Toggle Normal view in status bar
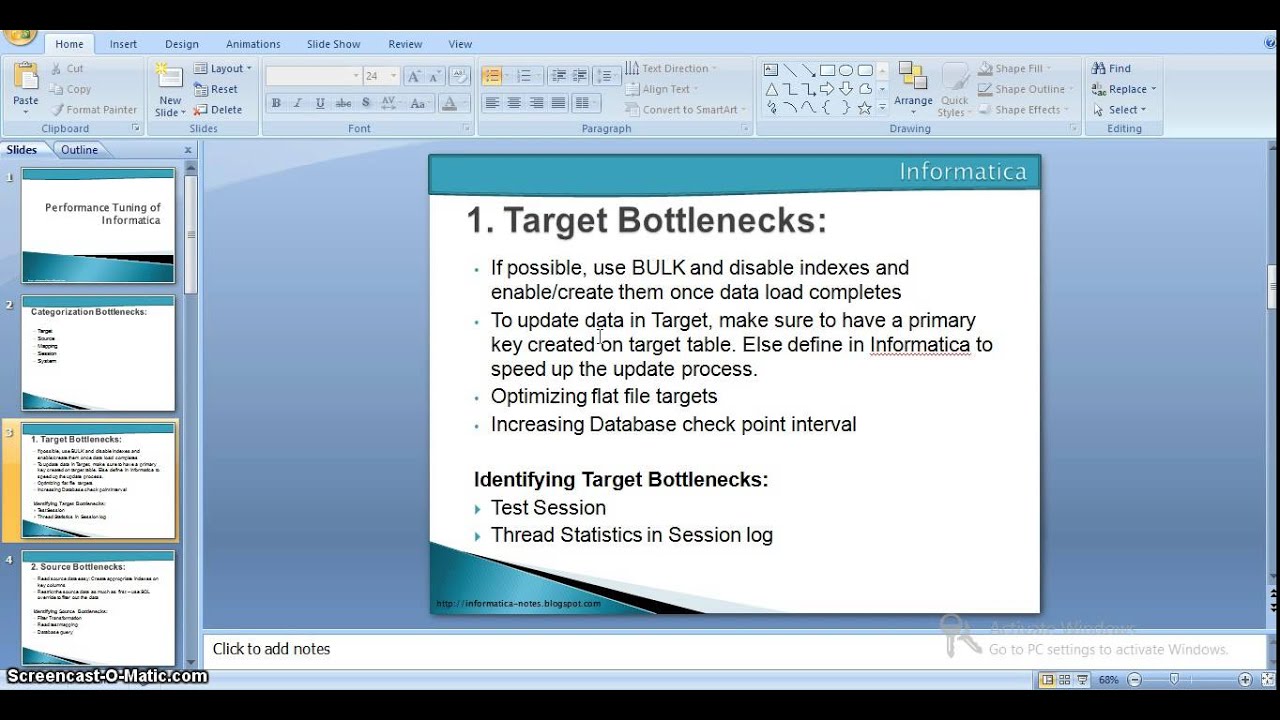 1047,680
